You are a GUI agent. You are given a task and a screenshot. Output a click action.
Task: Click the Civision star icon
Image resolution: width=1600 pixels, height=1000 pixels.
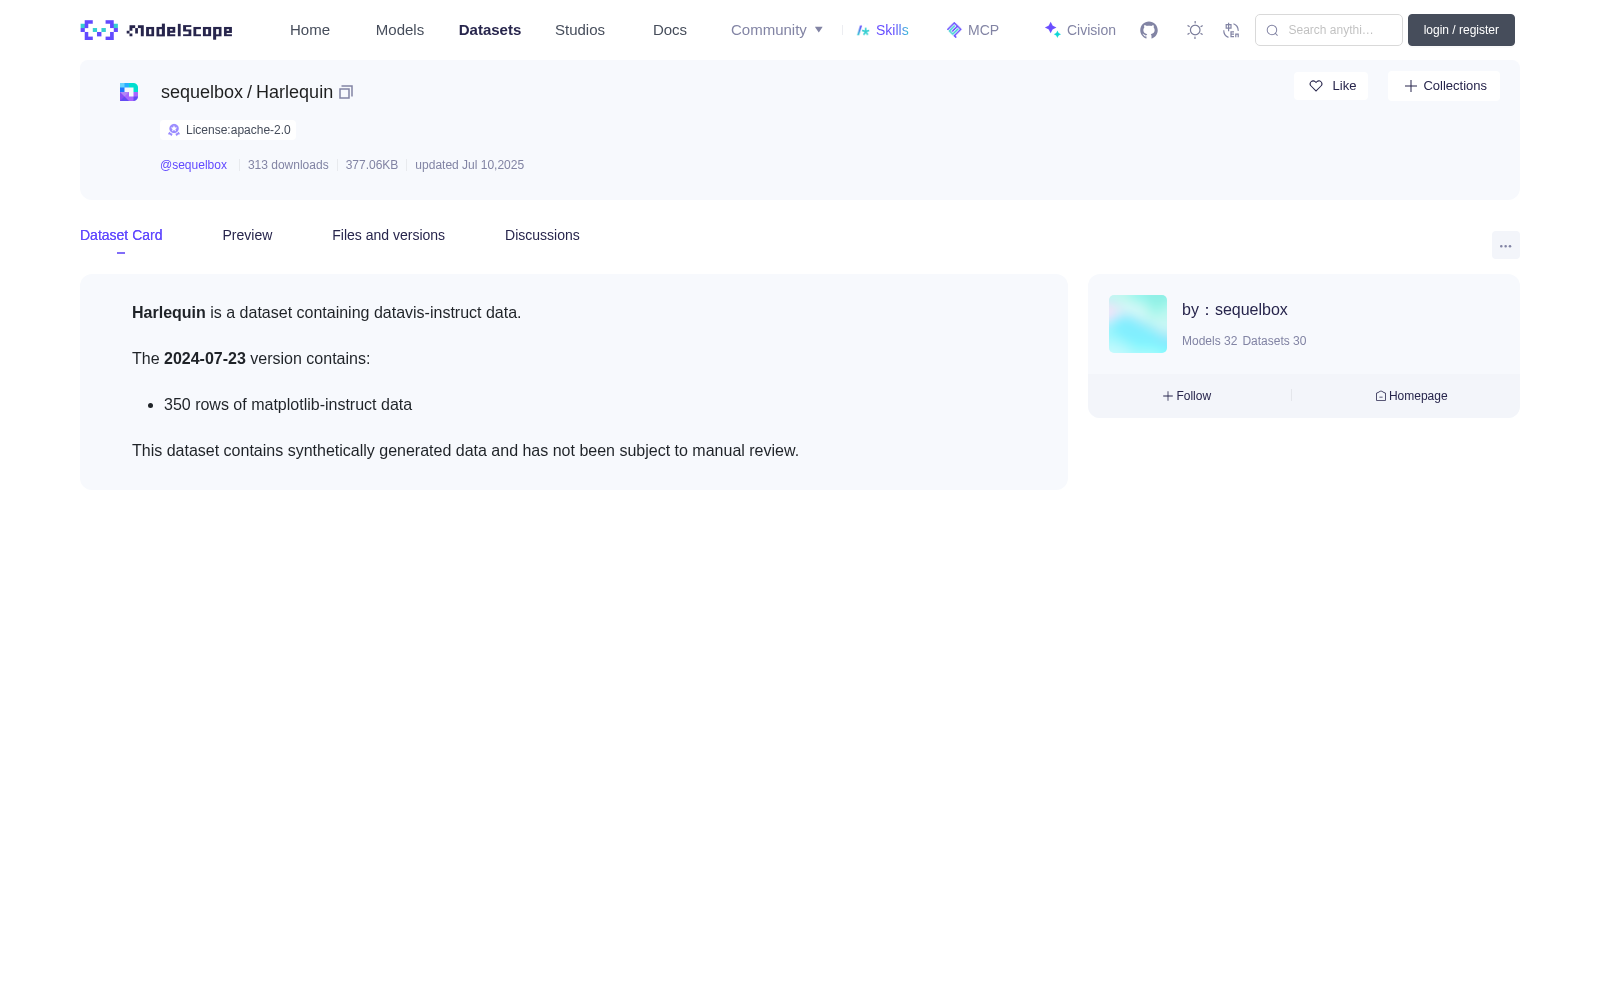1052,30
